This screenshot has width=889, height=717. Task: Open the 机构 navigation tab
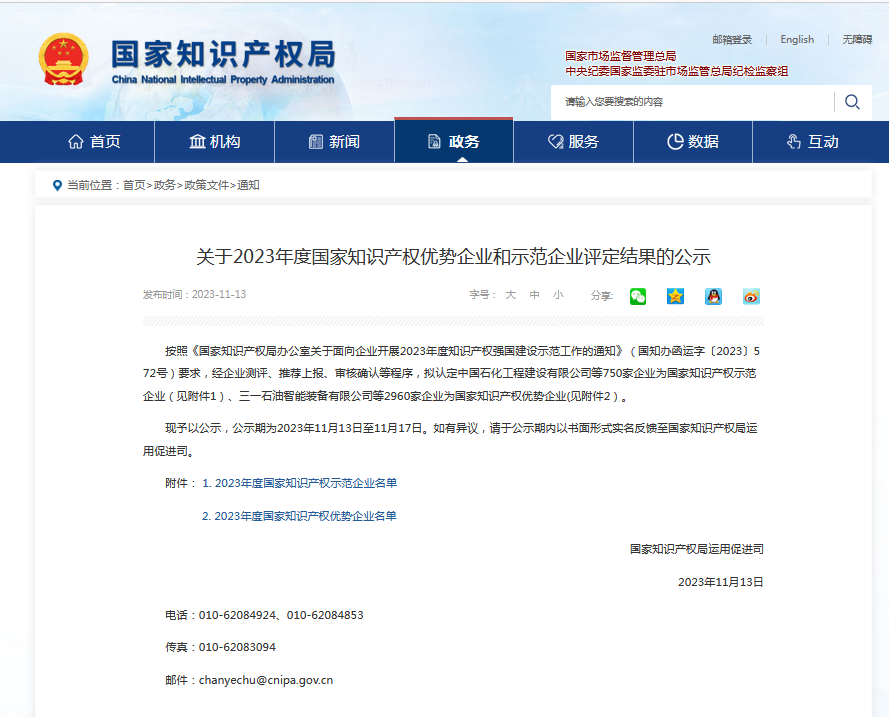pyautogui.click(x=214, y=142)
